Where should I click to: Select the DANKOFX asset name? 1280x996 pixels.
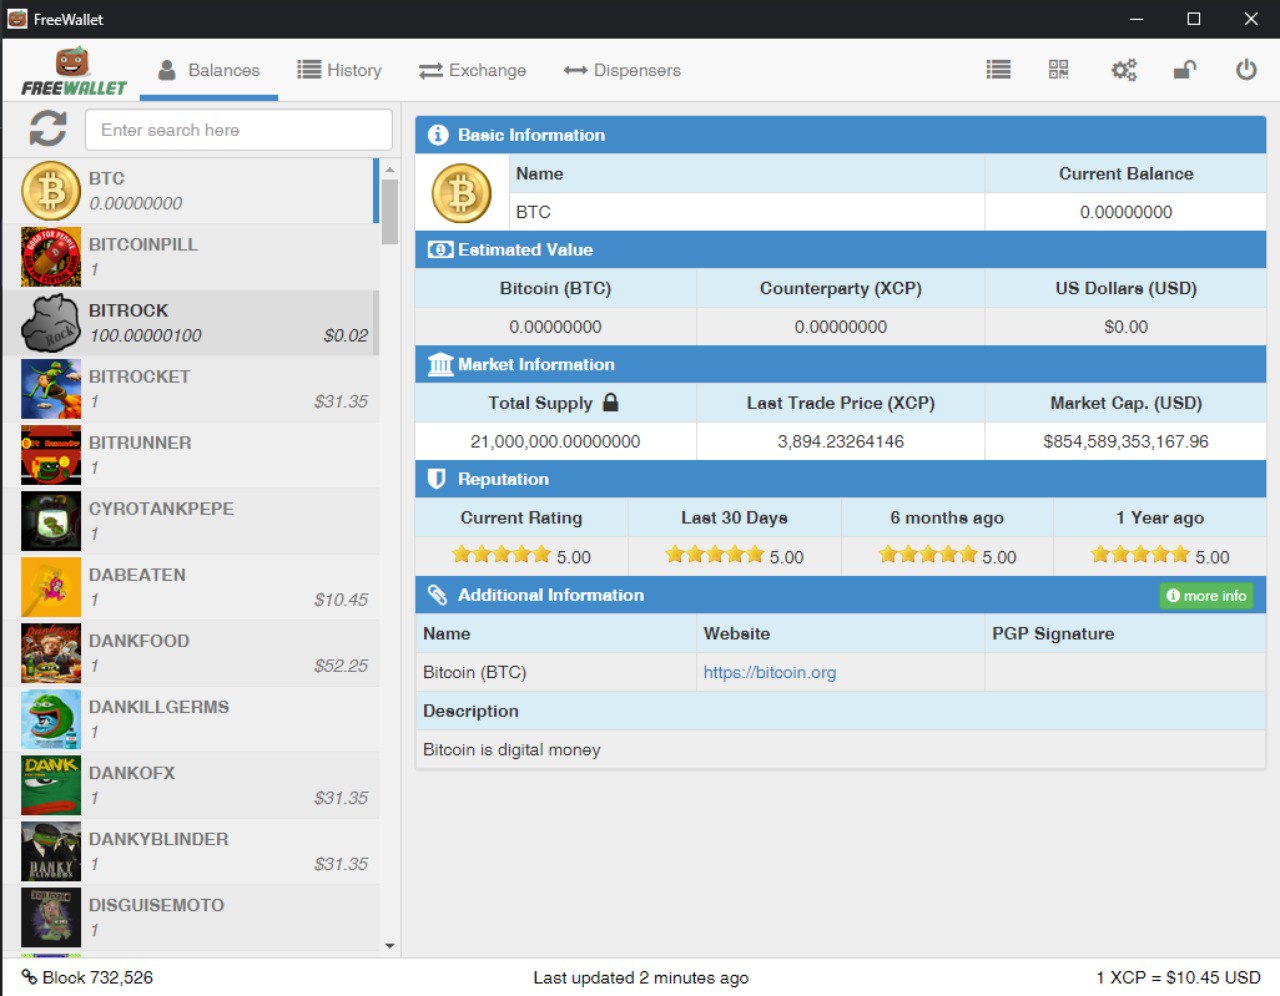pos(131,772)
